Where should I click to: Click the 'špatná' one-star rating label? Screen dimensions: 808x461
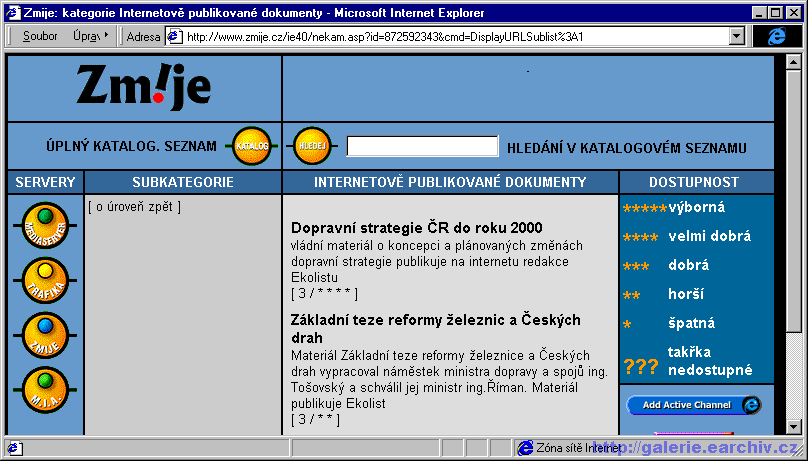pyautogui.click(x=692, y=323)
